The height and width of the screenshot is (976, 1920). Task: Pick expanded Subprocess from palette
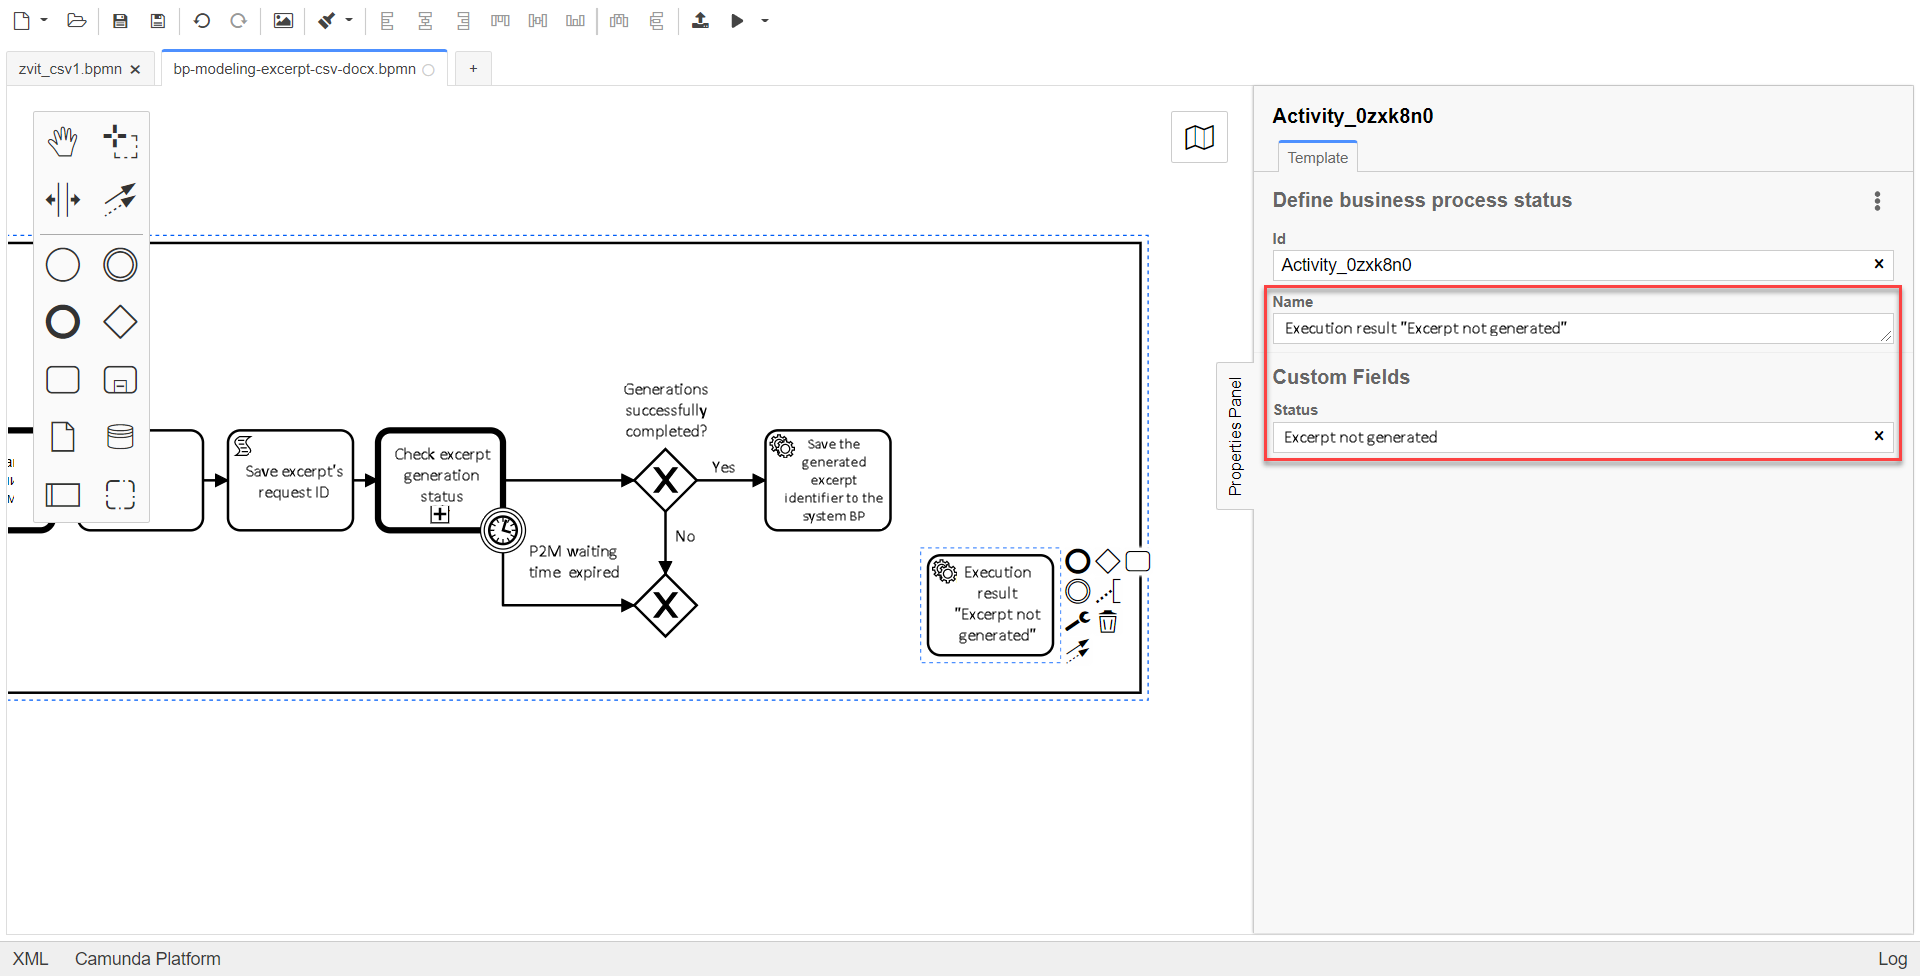coord(120,380)
